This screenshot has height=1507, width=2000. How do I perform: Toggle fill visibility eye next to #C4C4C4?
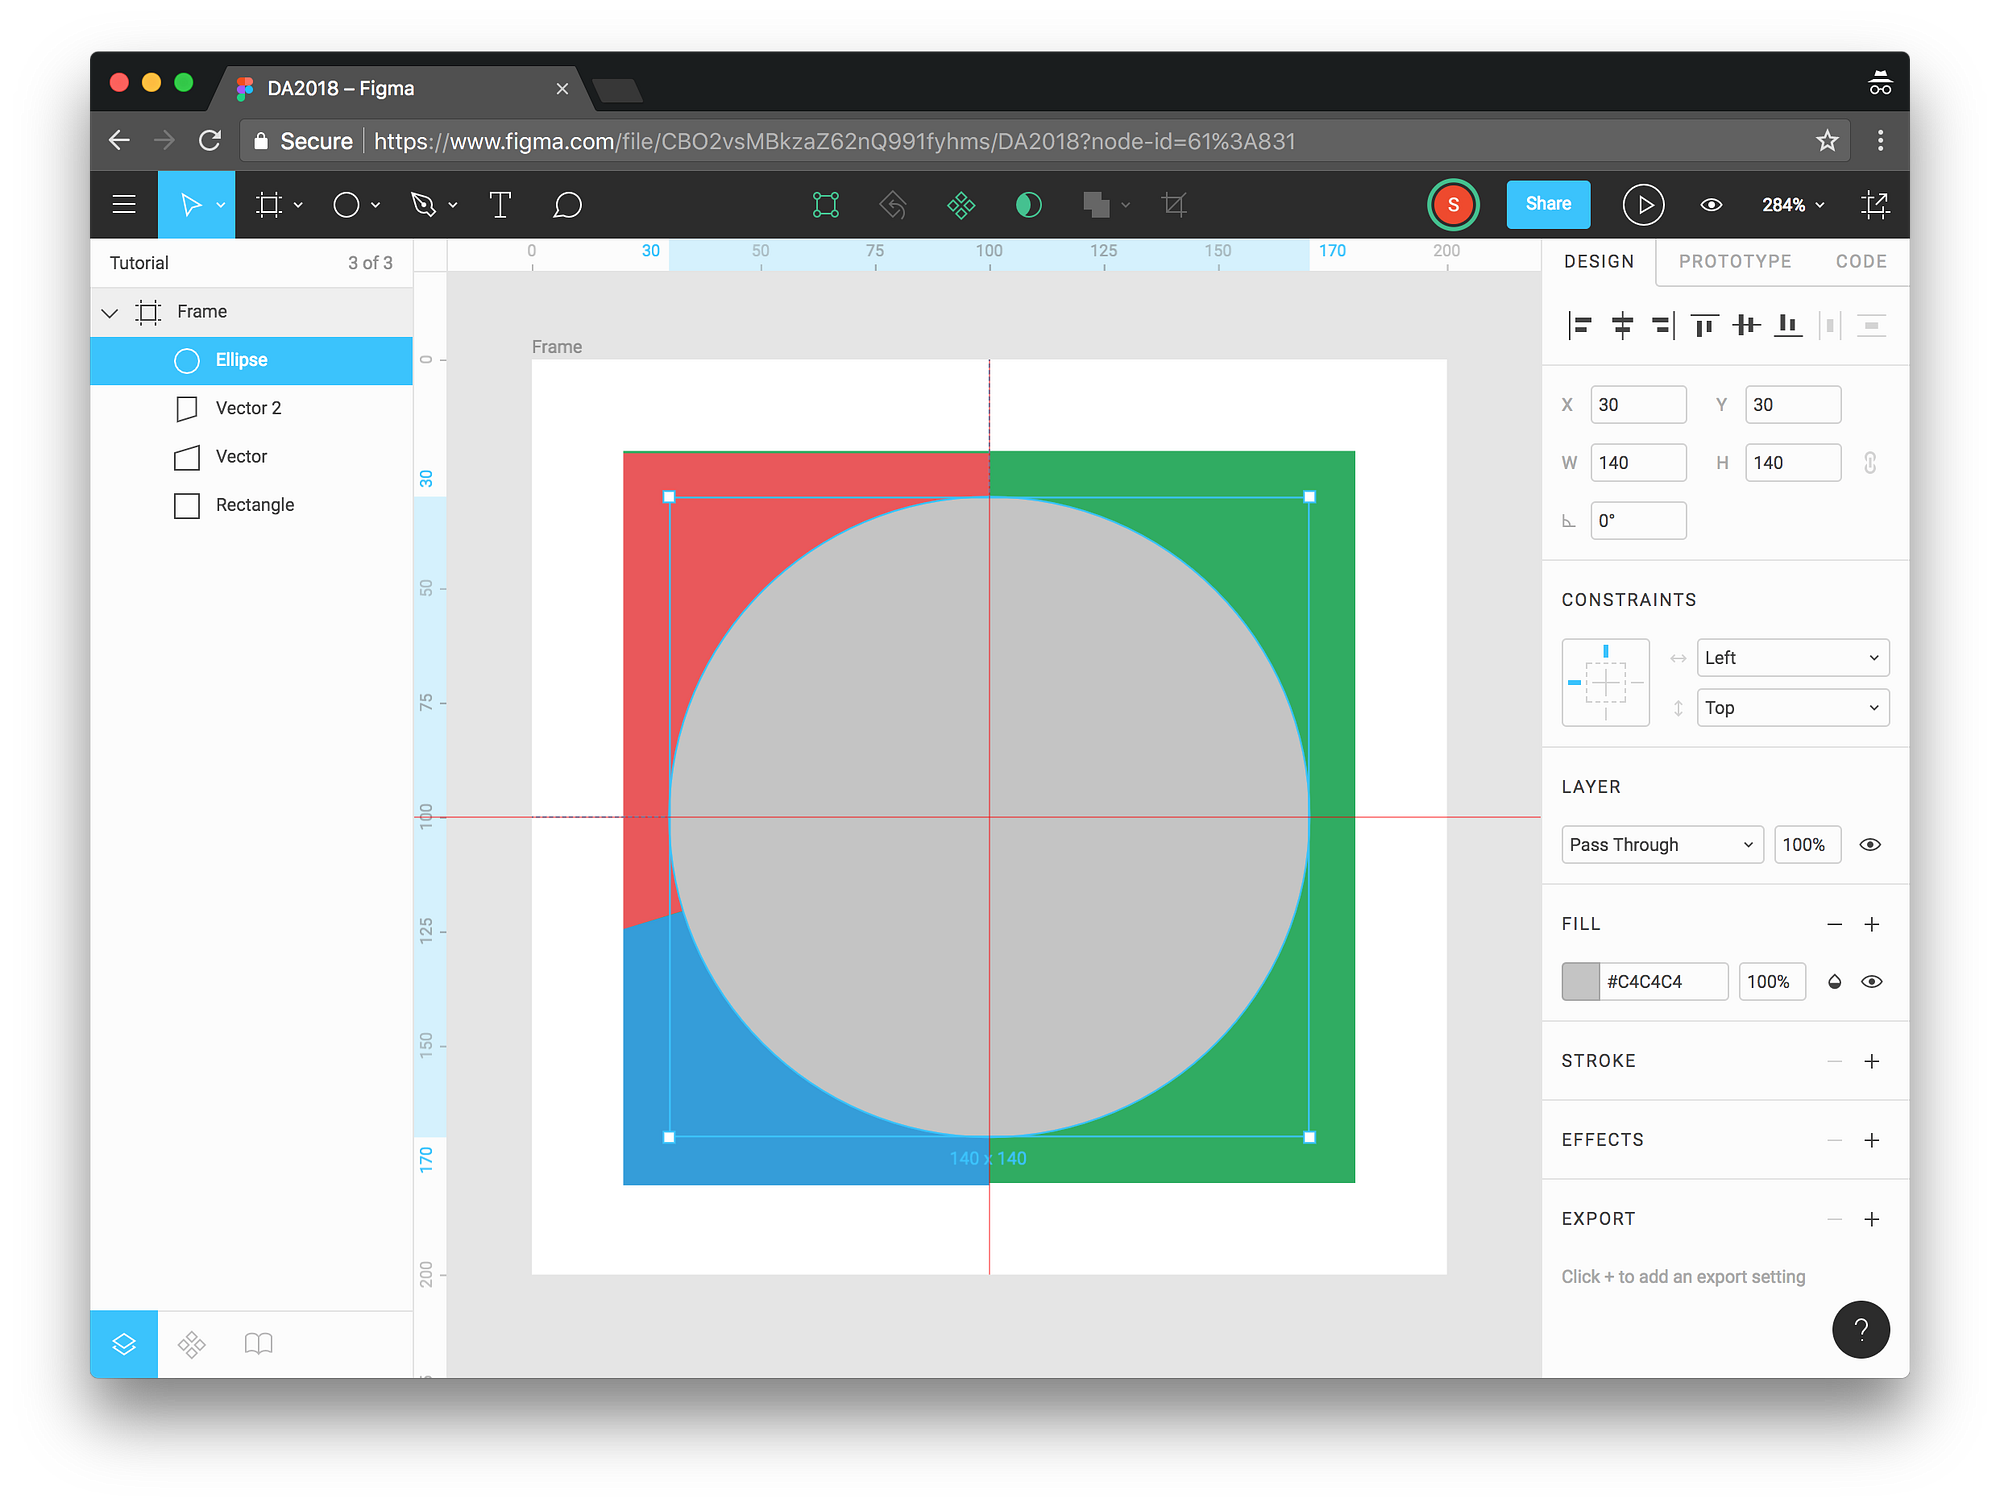1872,982
